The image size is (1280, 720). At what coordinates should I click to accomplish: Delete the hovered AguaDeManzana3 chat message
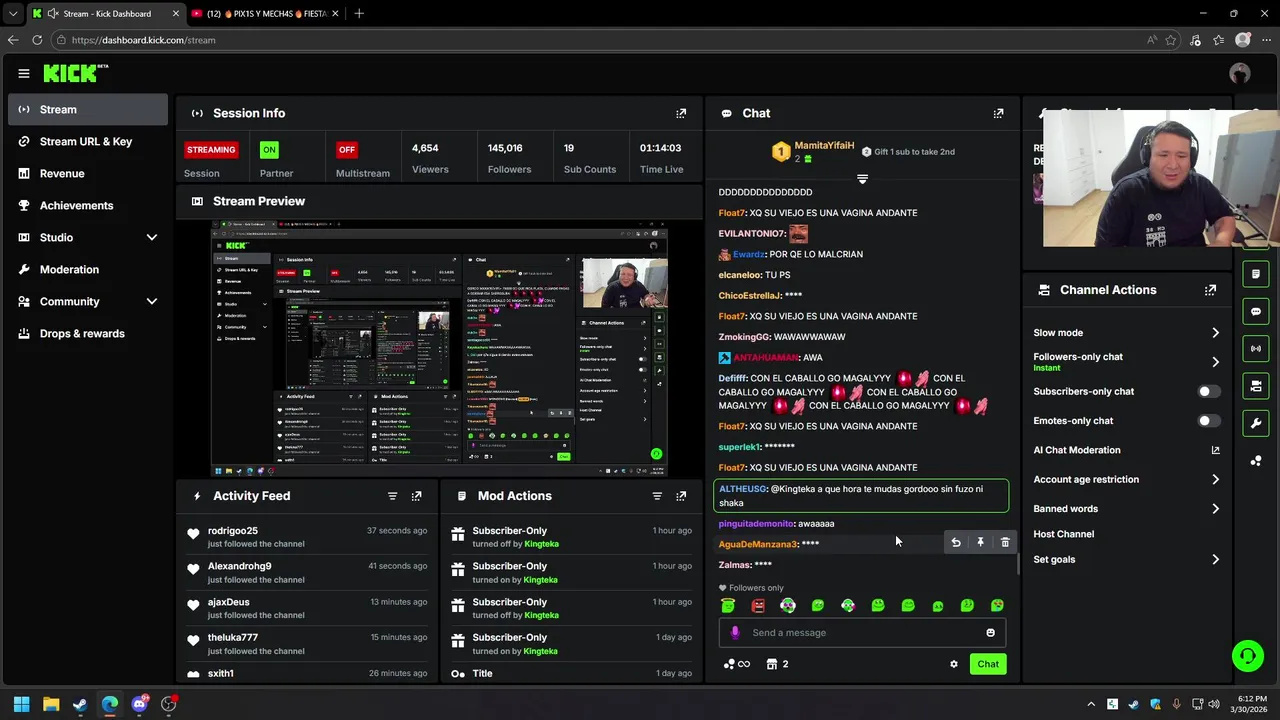pos(1005,542)
